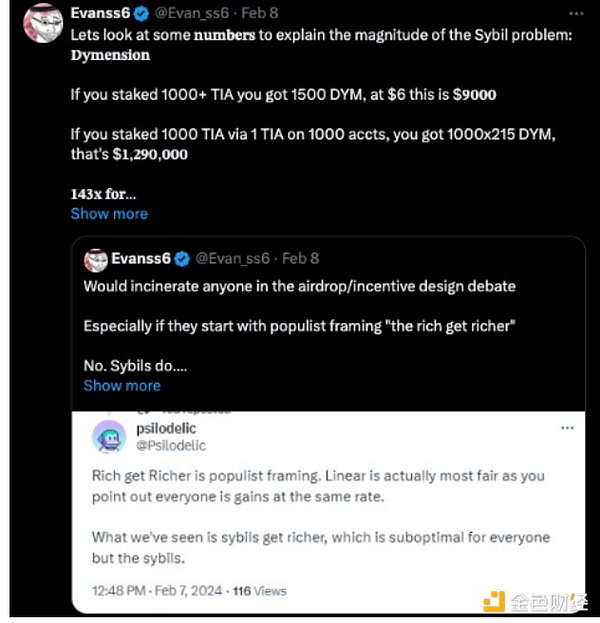Image resolution: width=600 pixels, height=623 pixels.
Task: Click the top Evanss6 display name
Action: tap(100, 15)
